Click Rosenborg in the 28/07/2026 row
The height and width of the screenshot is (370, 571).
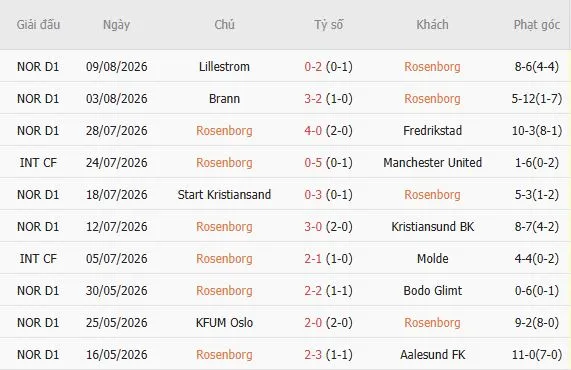tap(224, 131)
